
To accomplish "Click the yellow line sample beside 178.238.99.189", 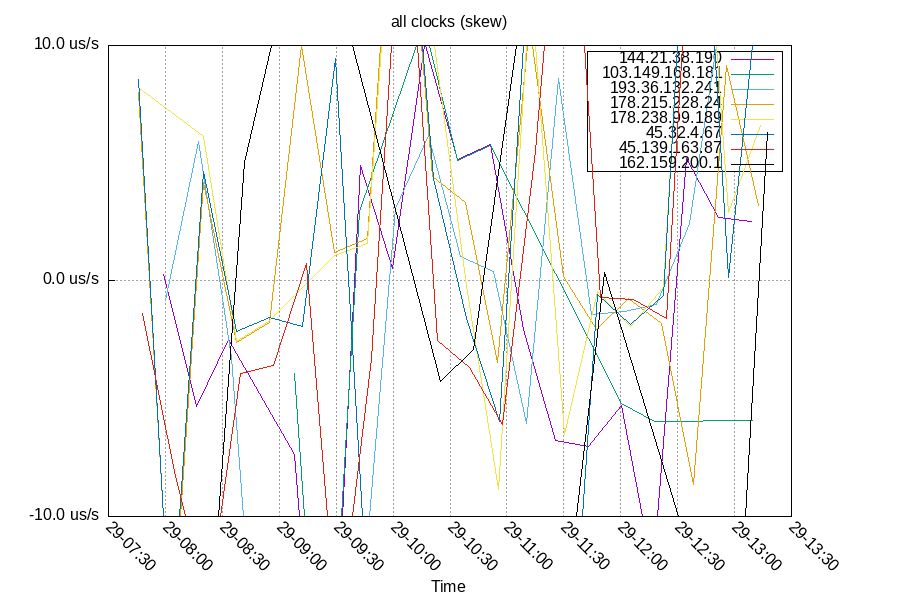I will coord(752,118).
